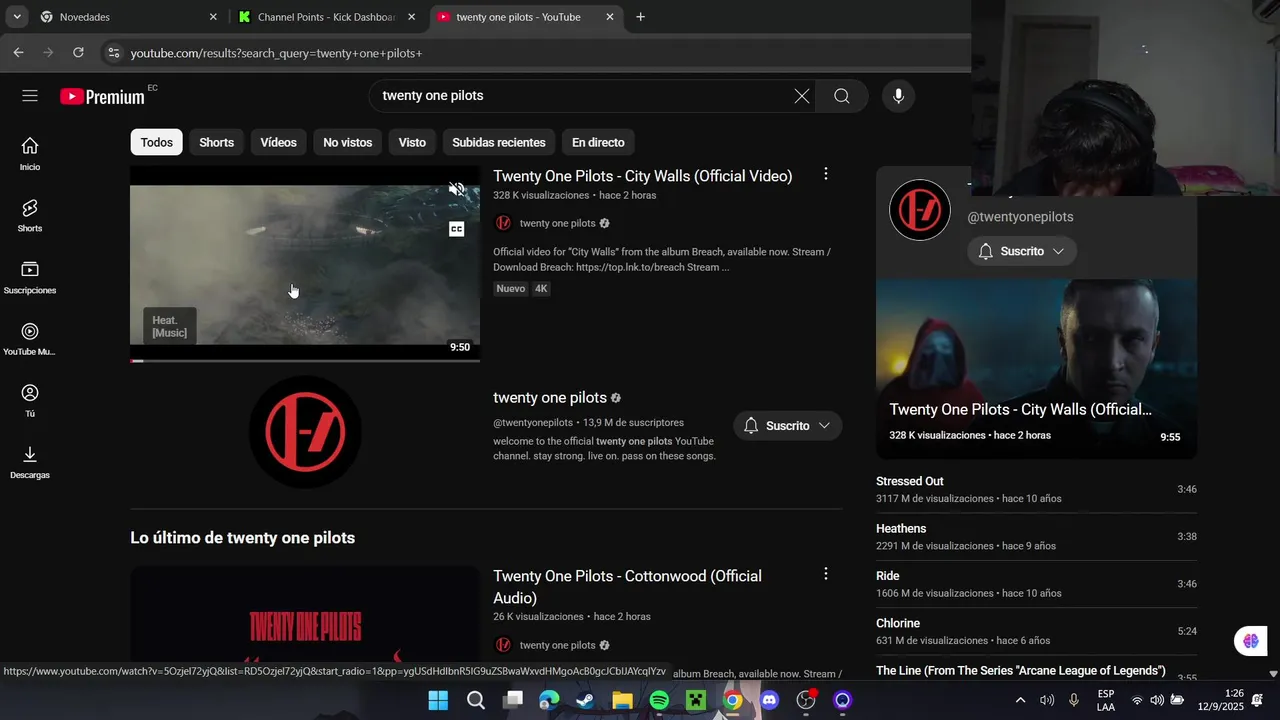Seek on City Walls preview progress bar
1280x720 pixels.
pos(305,360)
